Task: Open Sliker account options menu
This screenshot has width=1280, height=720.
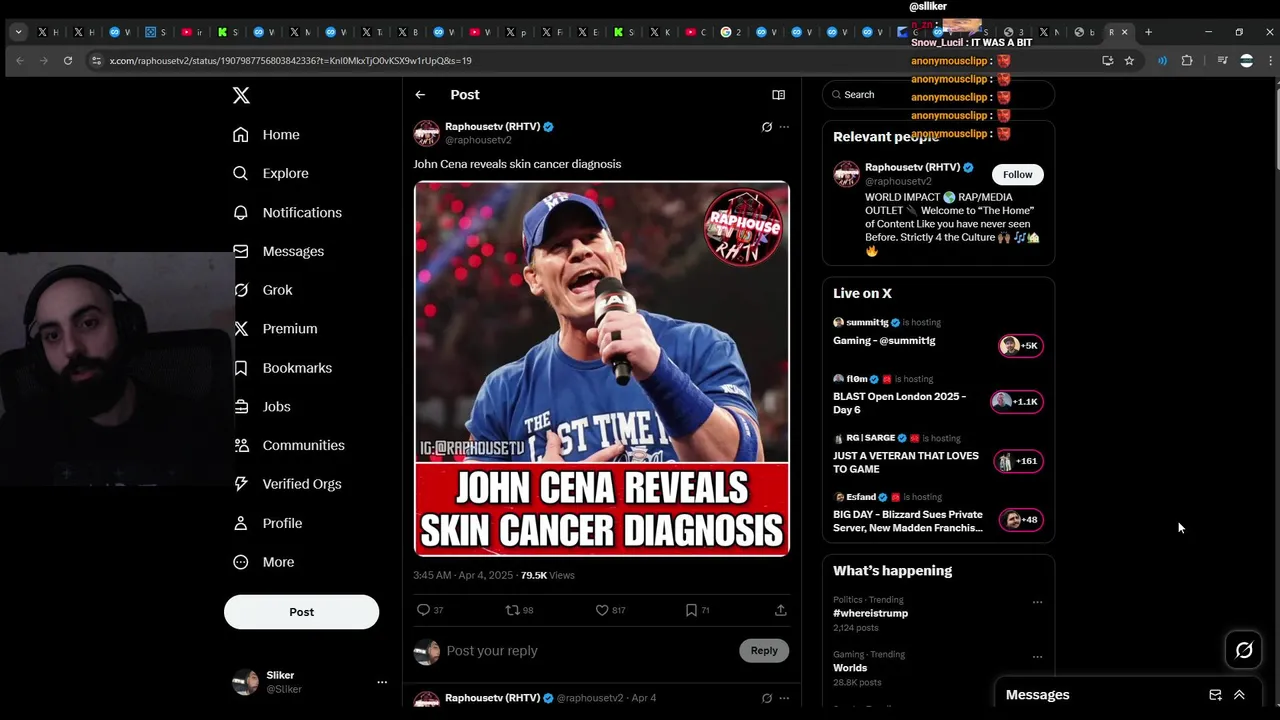Action: tap(381, 682)
